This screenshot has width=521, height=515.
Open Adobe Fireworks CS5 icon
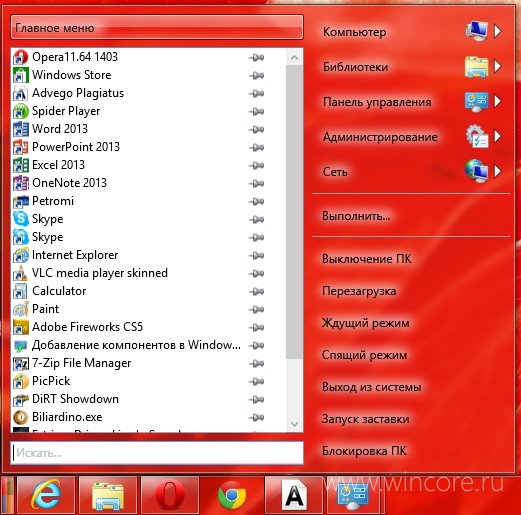20,327
